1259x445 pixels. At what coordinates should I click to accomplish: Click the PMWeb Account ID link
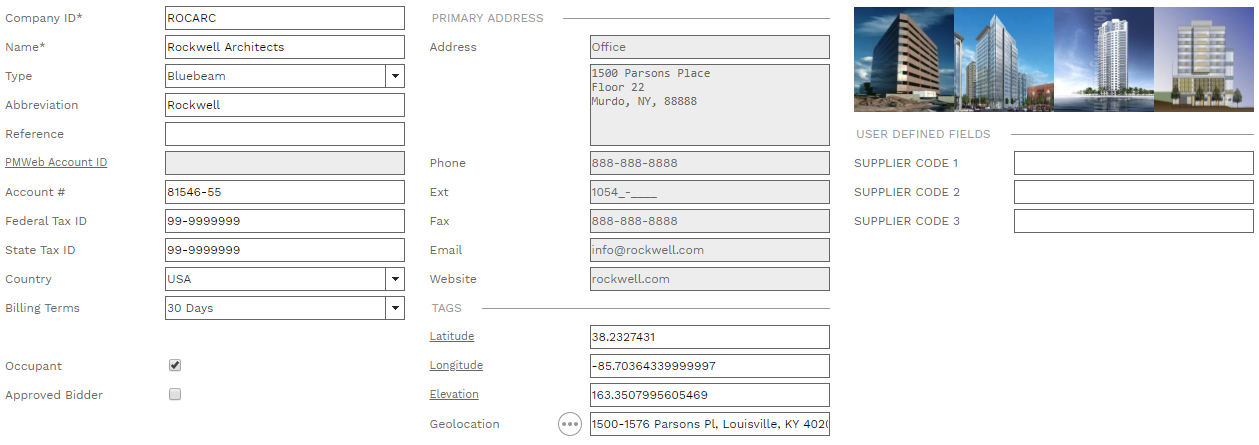pyautogui.click(x=56, y=163)
